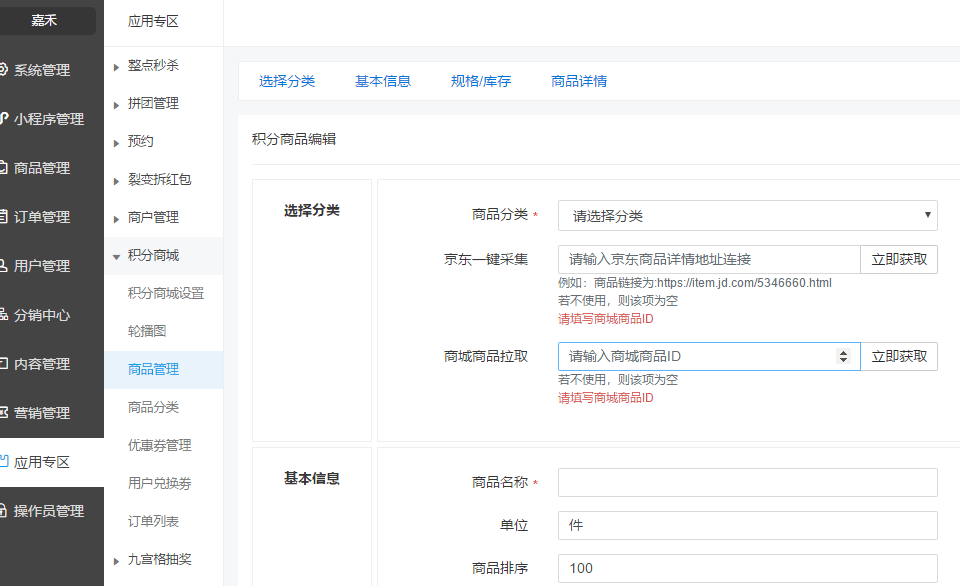960x586 pixels.
Task: Click the 嘉禾 header button
Action: point(44,20)
